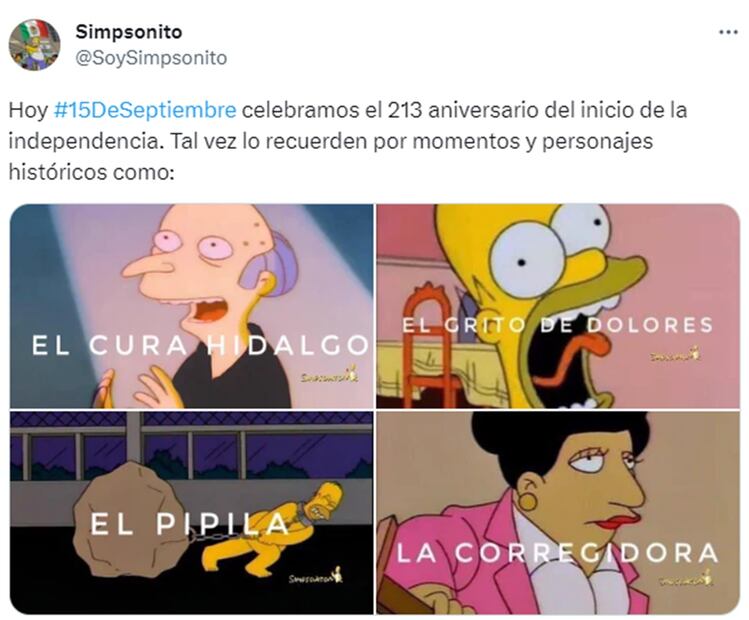
Task: Click the EL GRITO DE DOLORES caption
Action: (x=557, y=325)
